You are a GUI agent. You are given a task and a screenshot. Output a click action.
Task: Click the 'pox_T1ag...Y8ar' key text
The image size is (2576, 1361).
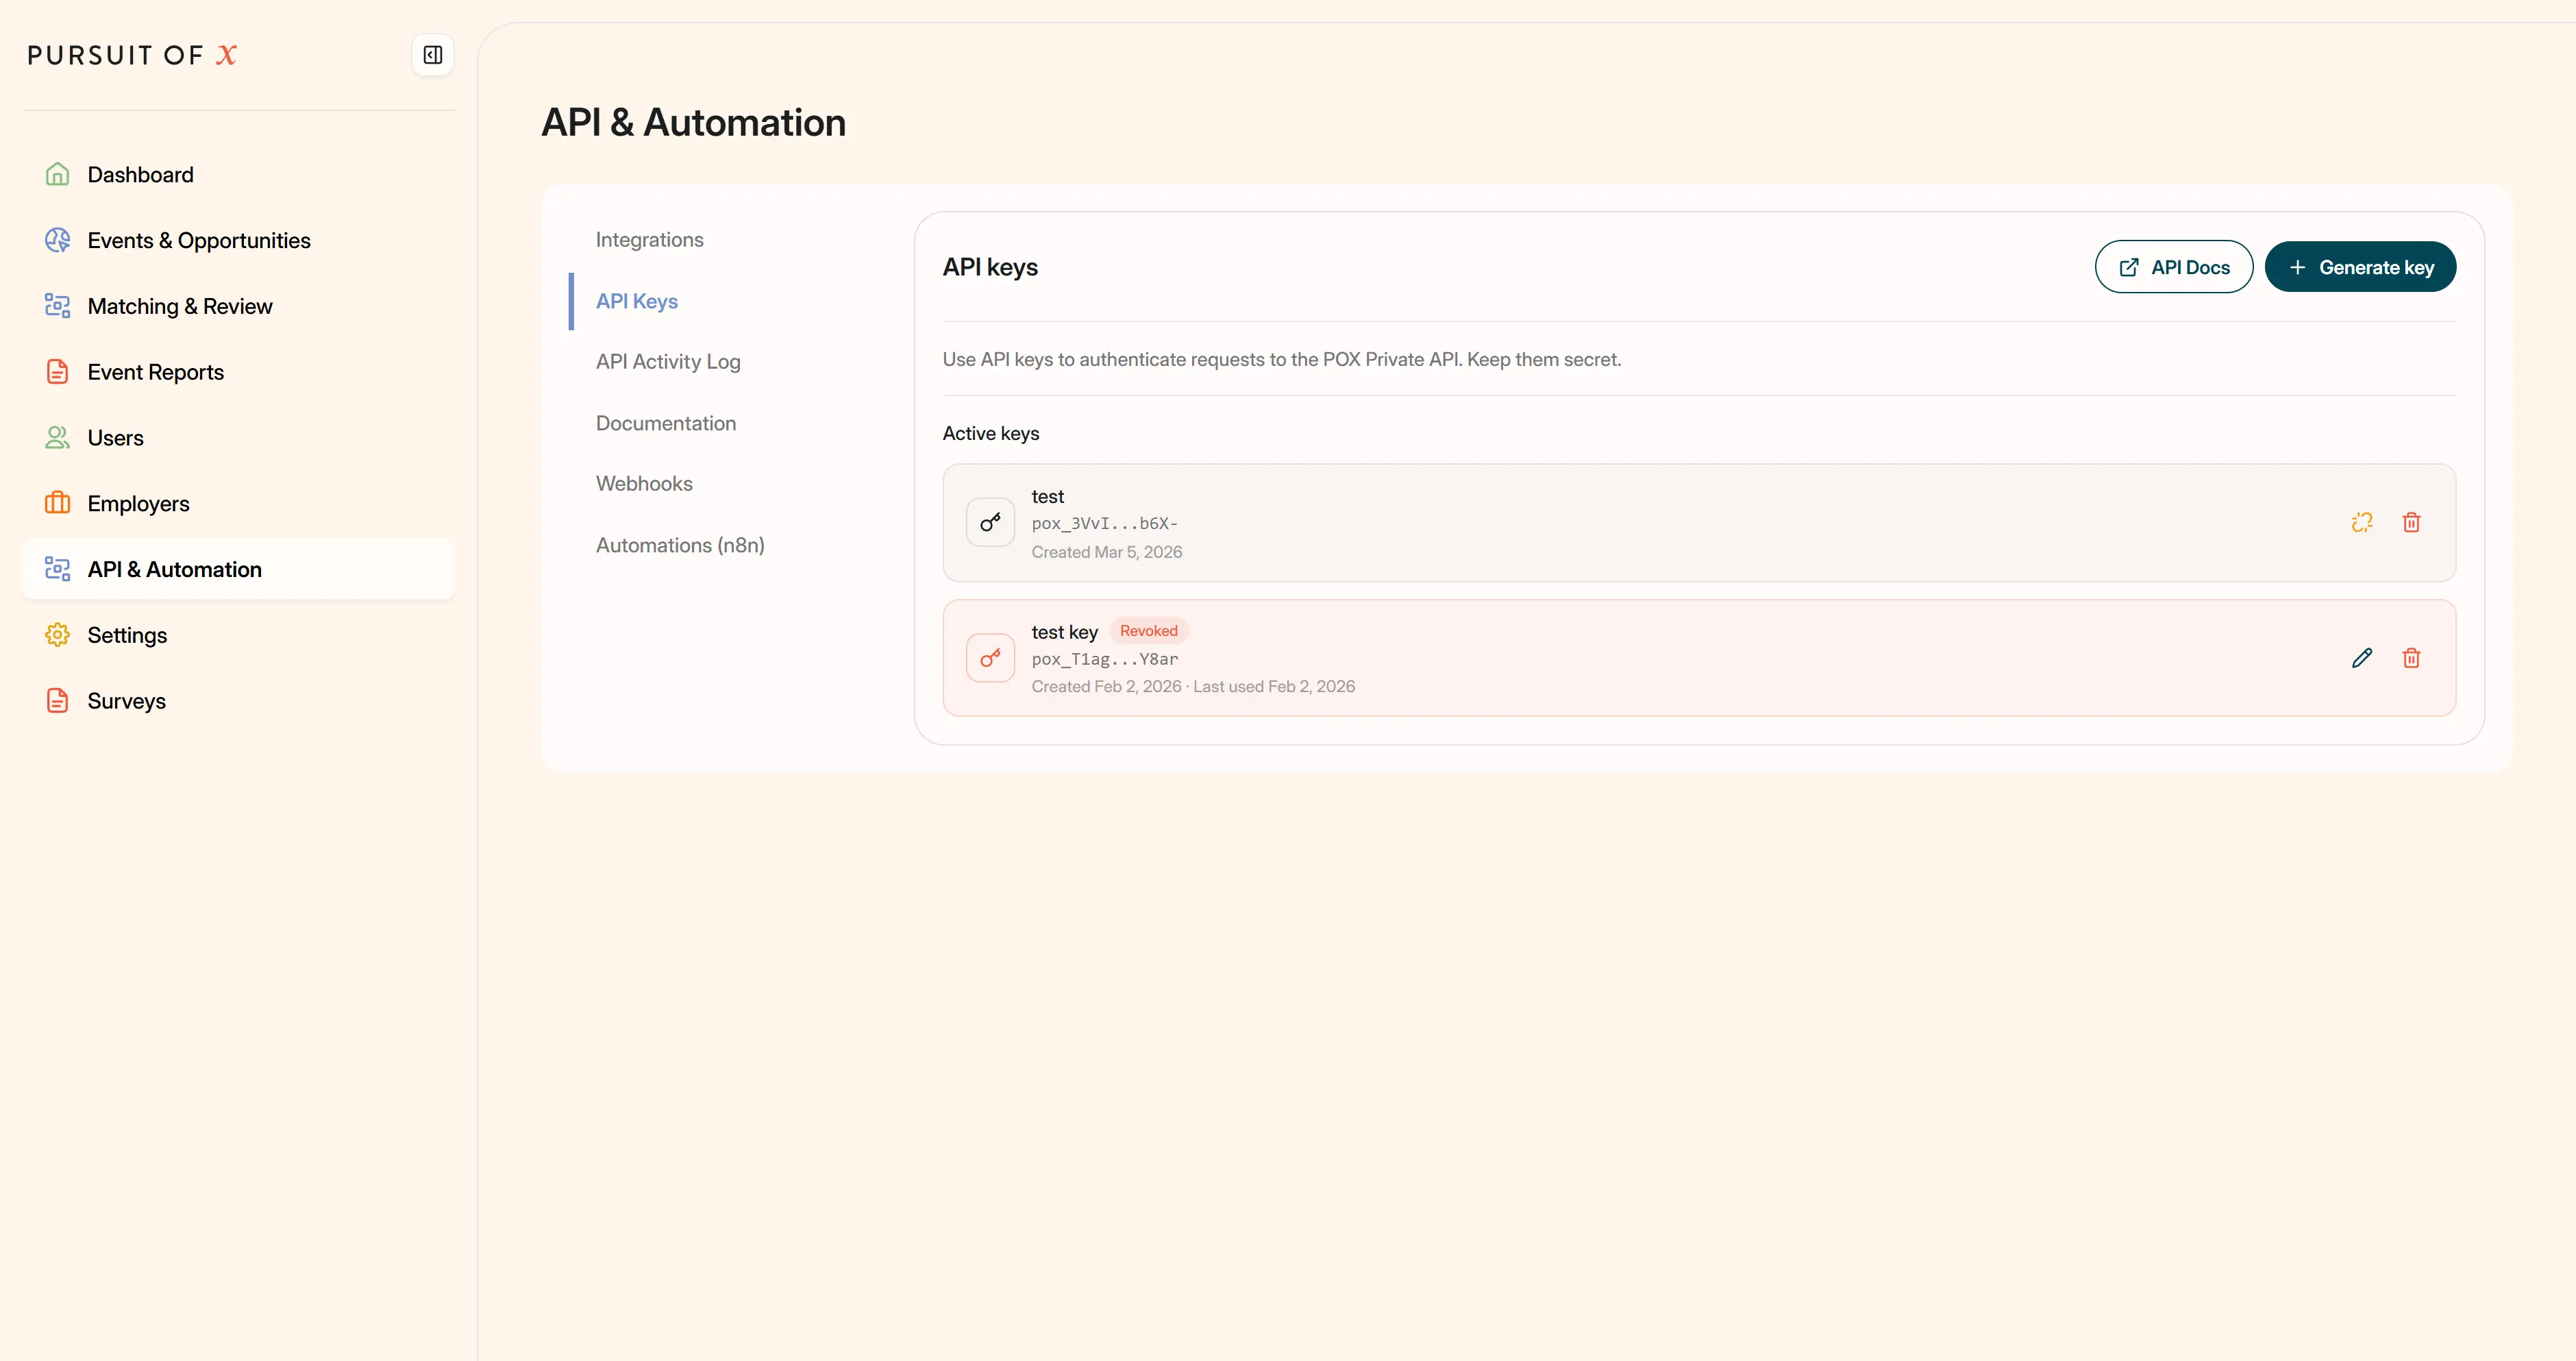1104,659
